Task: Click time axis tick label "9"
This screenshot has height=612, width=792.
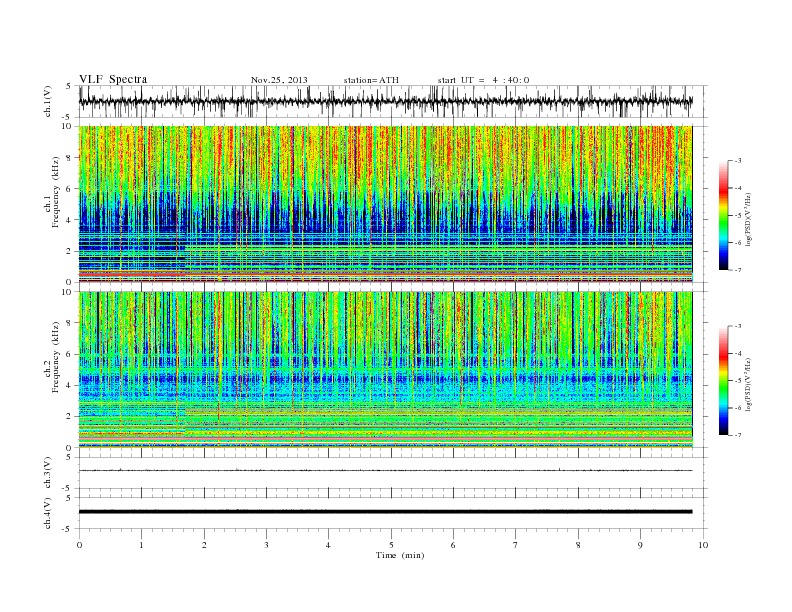Action: (640, 545)
